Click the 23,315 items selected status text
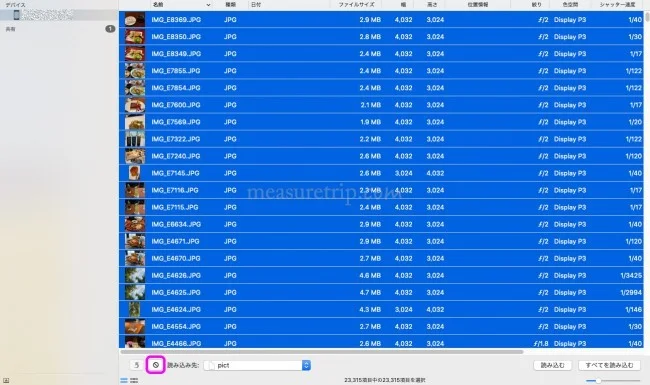This screenshot has width=650, height=385. click(x=384, y=380)
